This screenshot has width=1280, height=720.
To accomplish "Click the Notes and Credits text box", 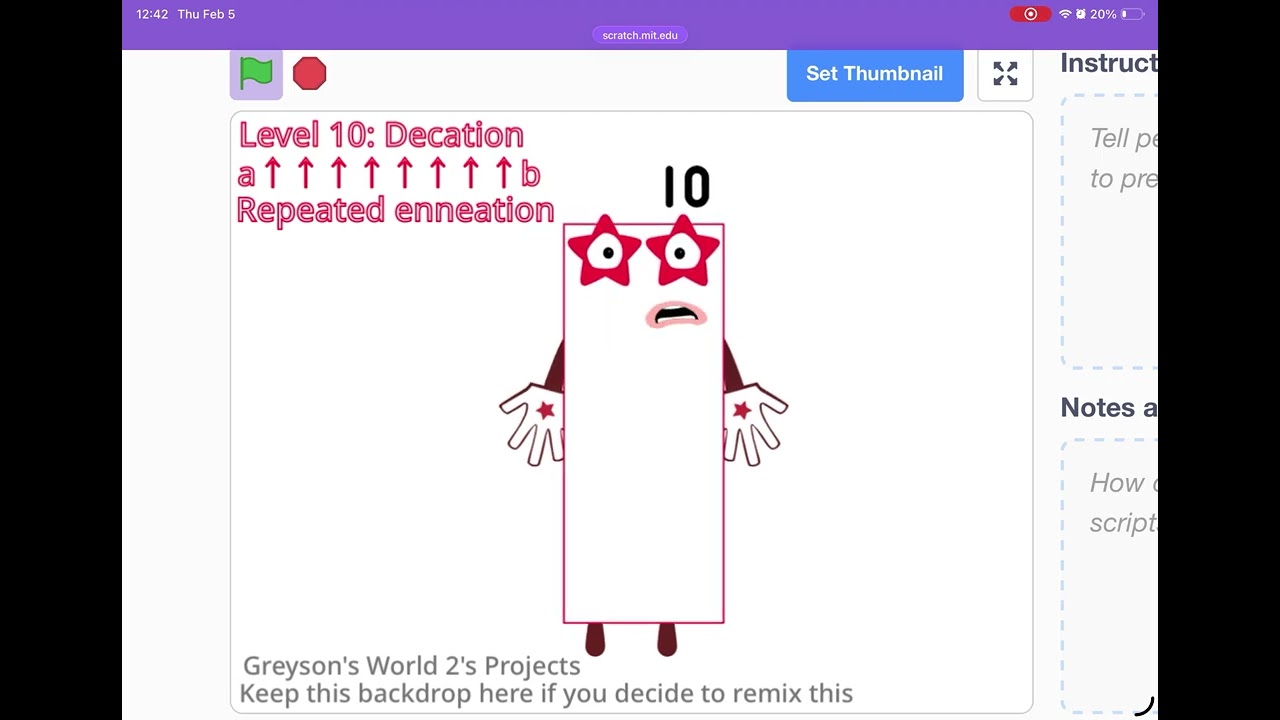I will [1109, 576].
